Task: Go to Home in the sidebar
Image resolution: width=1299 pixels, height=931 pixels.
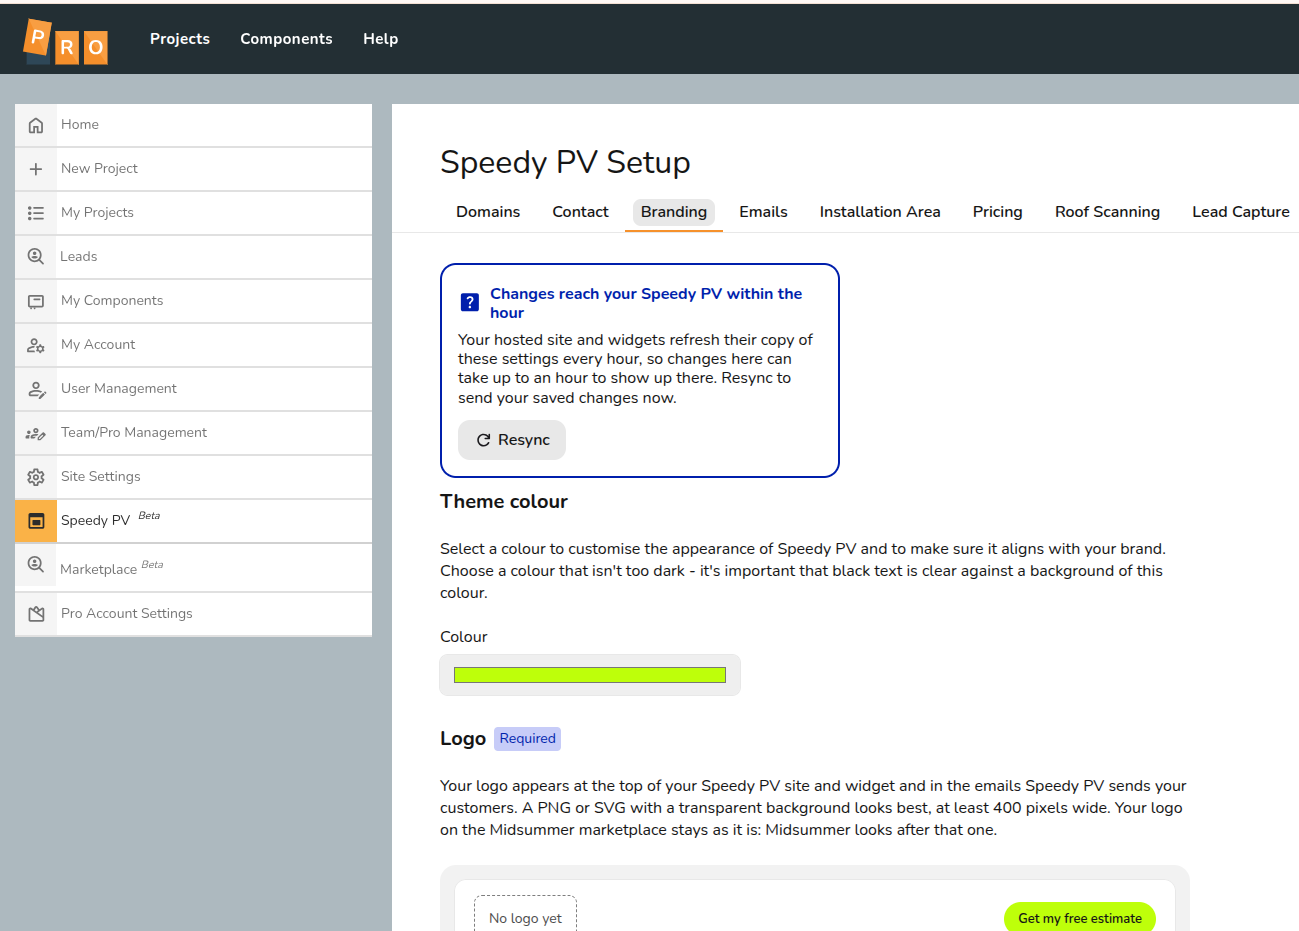Action: click(x=194, y=125)
